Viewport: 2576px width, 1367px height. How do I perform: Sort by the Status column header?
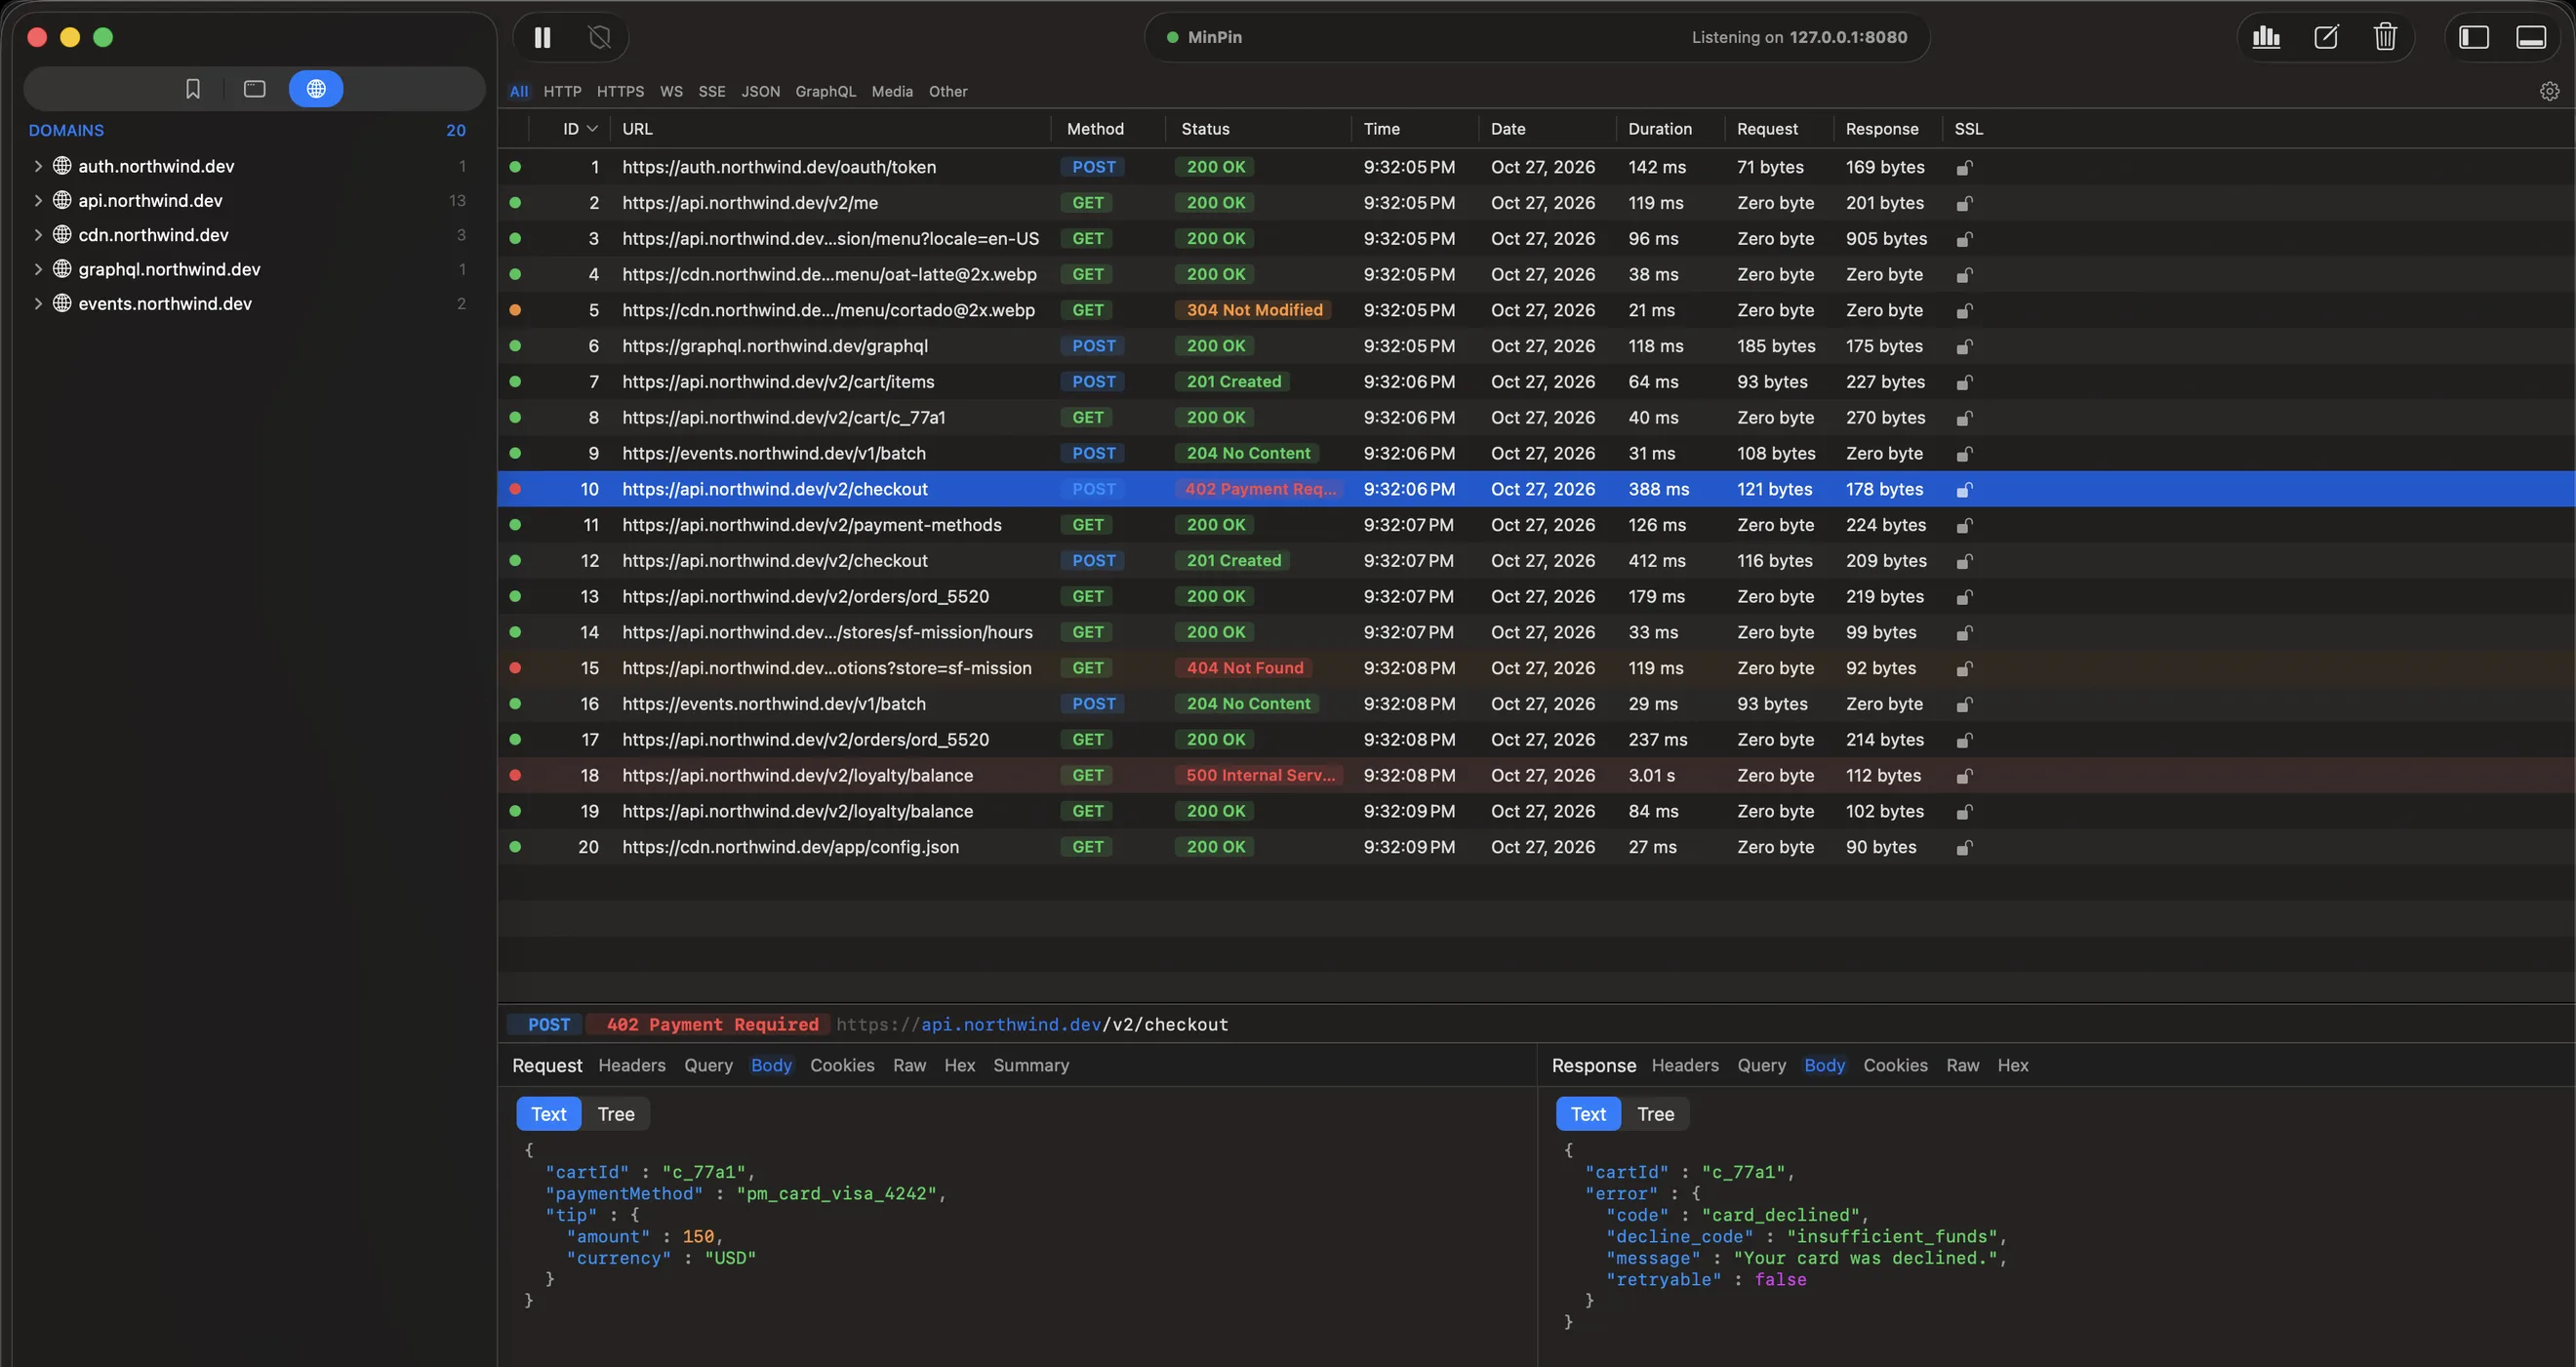point(1205,129)
